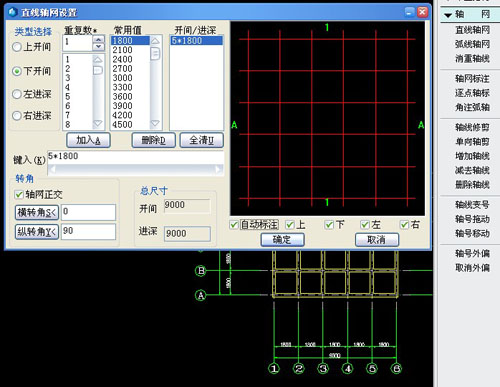The image size is (500, 387).
Task: Click scroll-up arrow of repeat number list
Action: pos(98,59)
